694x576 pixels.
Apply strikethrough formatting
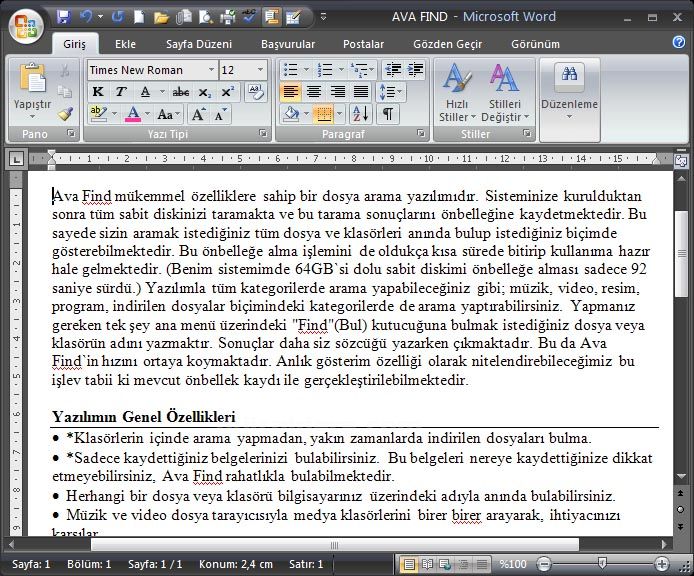181,92
